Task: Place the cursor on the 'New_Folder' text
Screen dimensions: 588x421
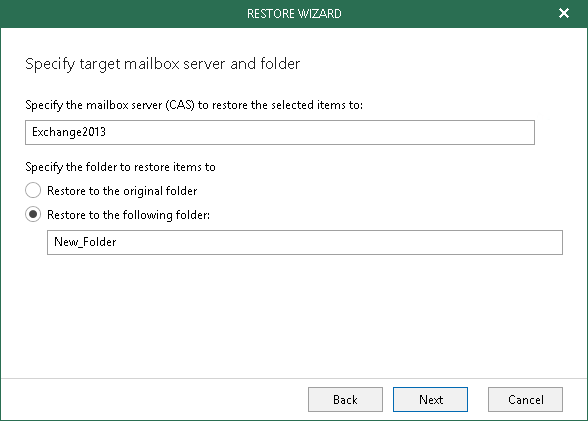Action: (85, 242)
